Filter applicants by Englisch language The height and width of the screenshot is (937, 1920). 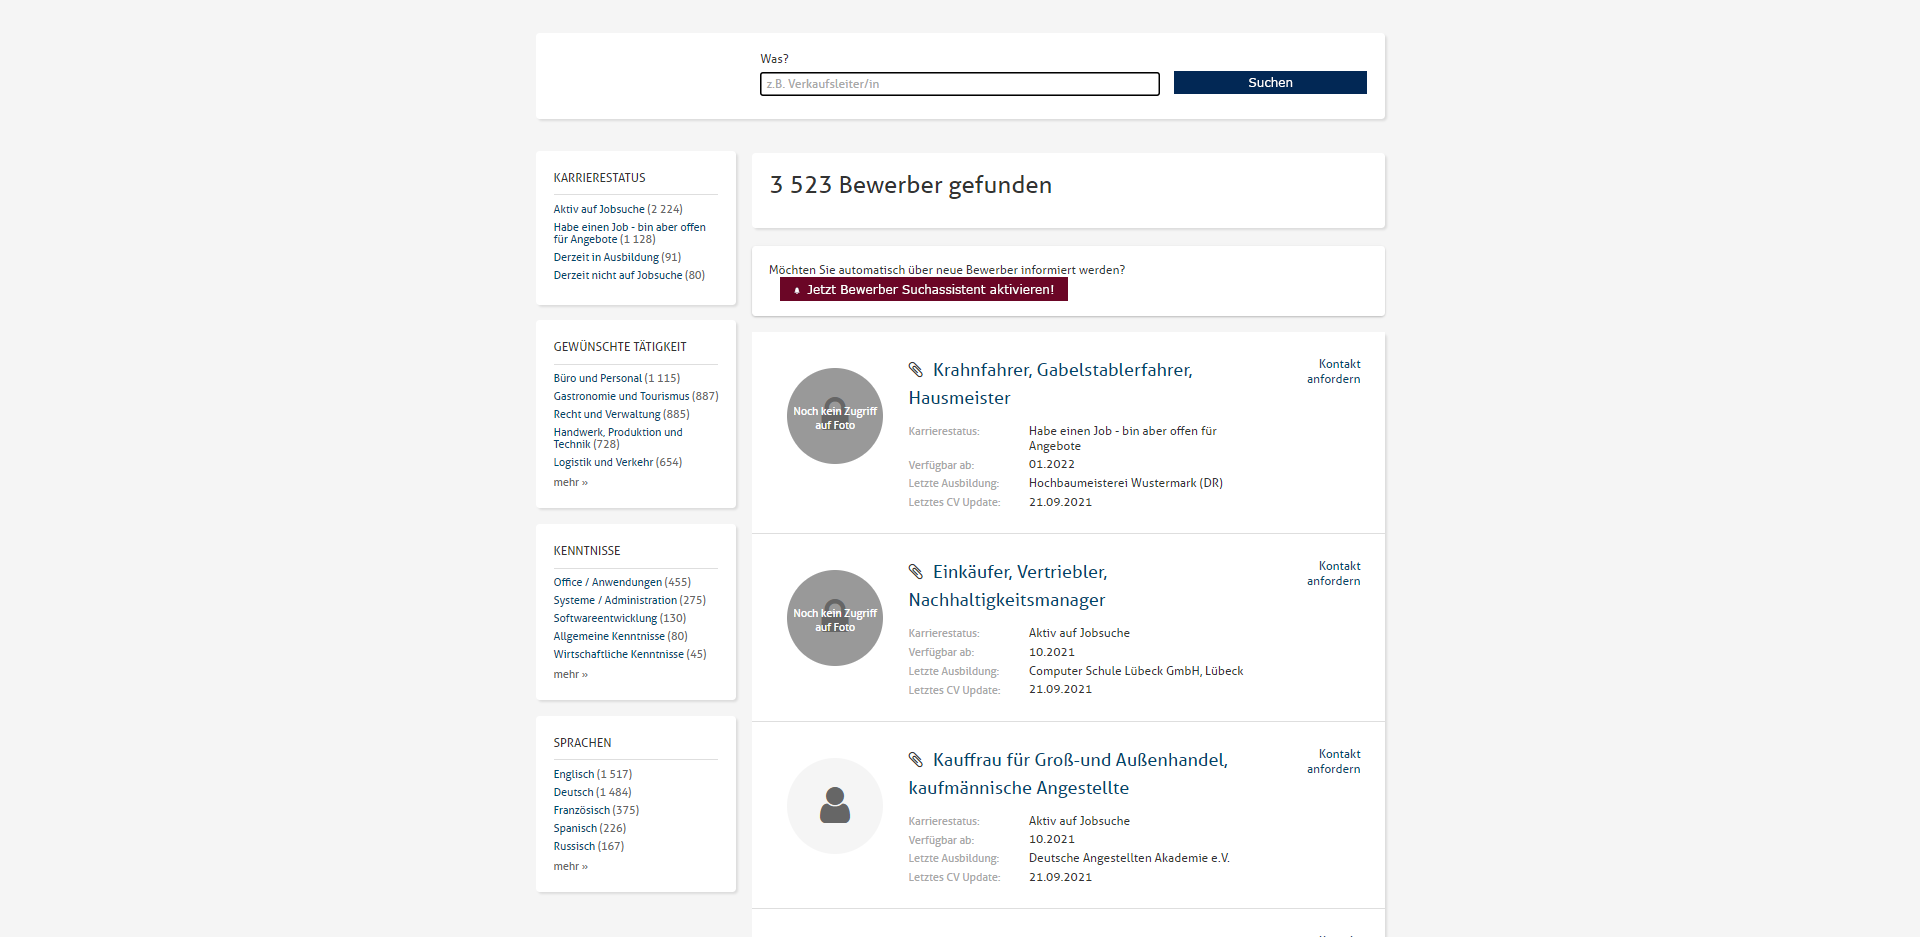[x=574, y=775]
